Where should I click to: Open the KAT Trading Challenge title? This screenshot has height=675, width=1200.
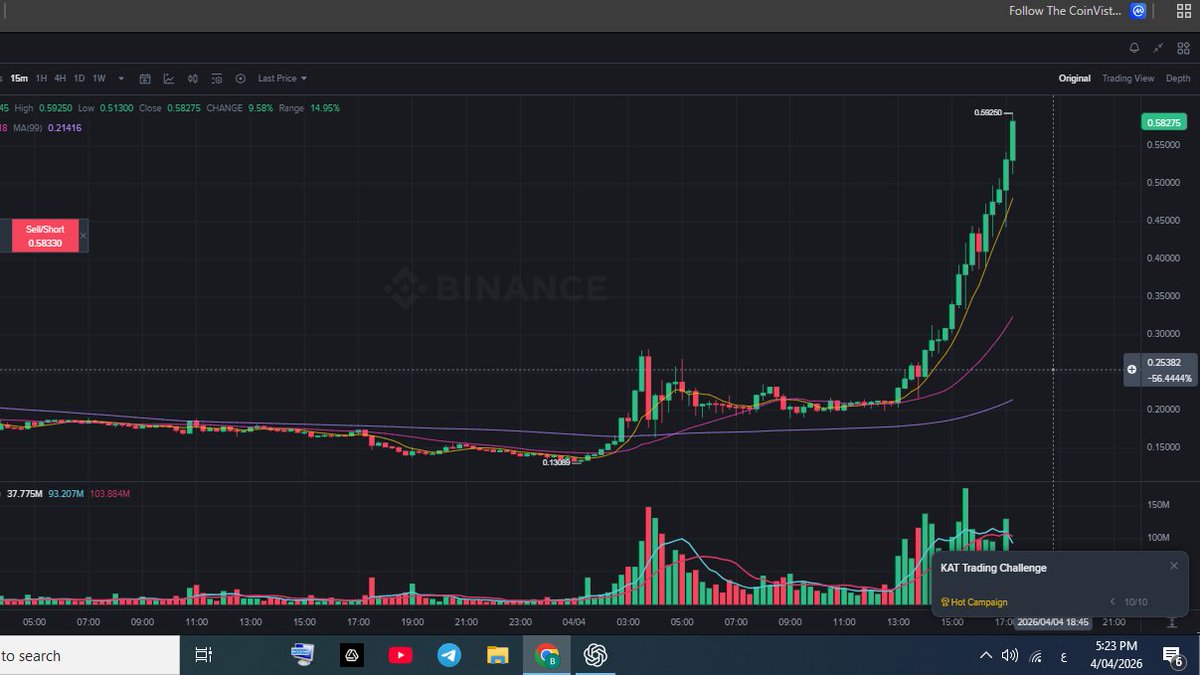point(993,568)
